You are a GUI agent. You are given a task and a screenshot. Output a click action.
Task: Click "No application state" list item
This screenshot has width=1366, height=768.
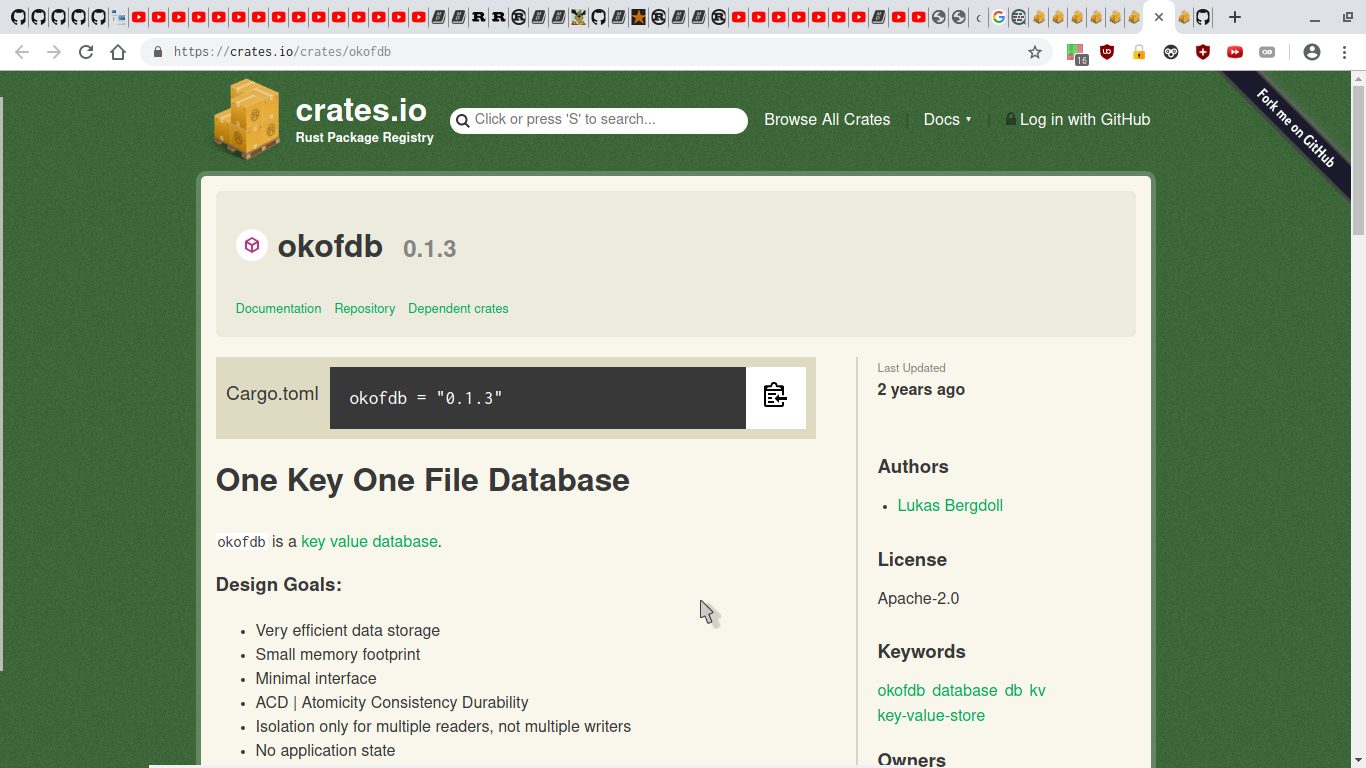click(325, 750)
